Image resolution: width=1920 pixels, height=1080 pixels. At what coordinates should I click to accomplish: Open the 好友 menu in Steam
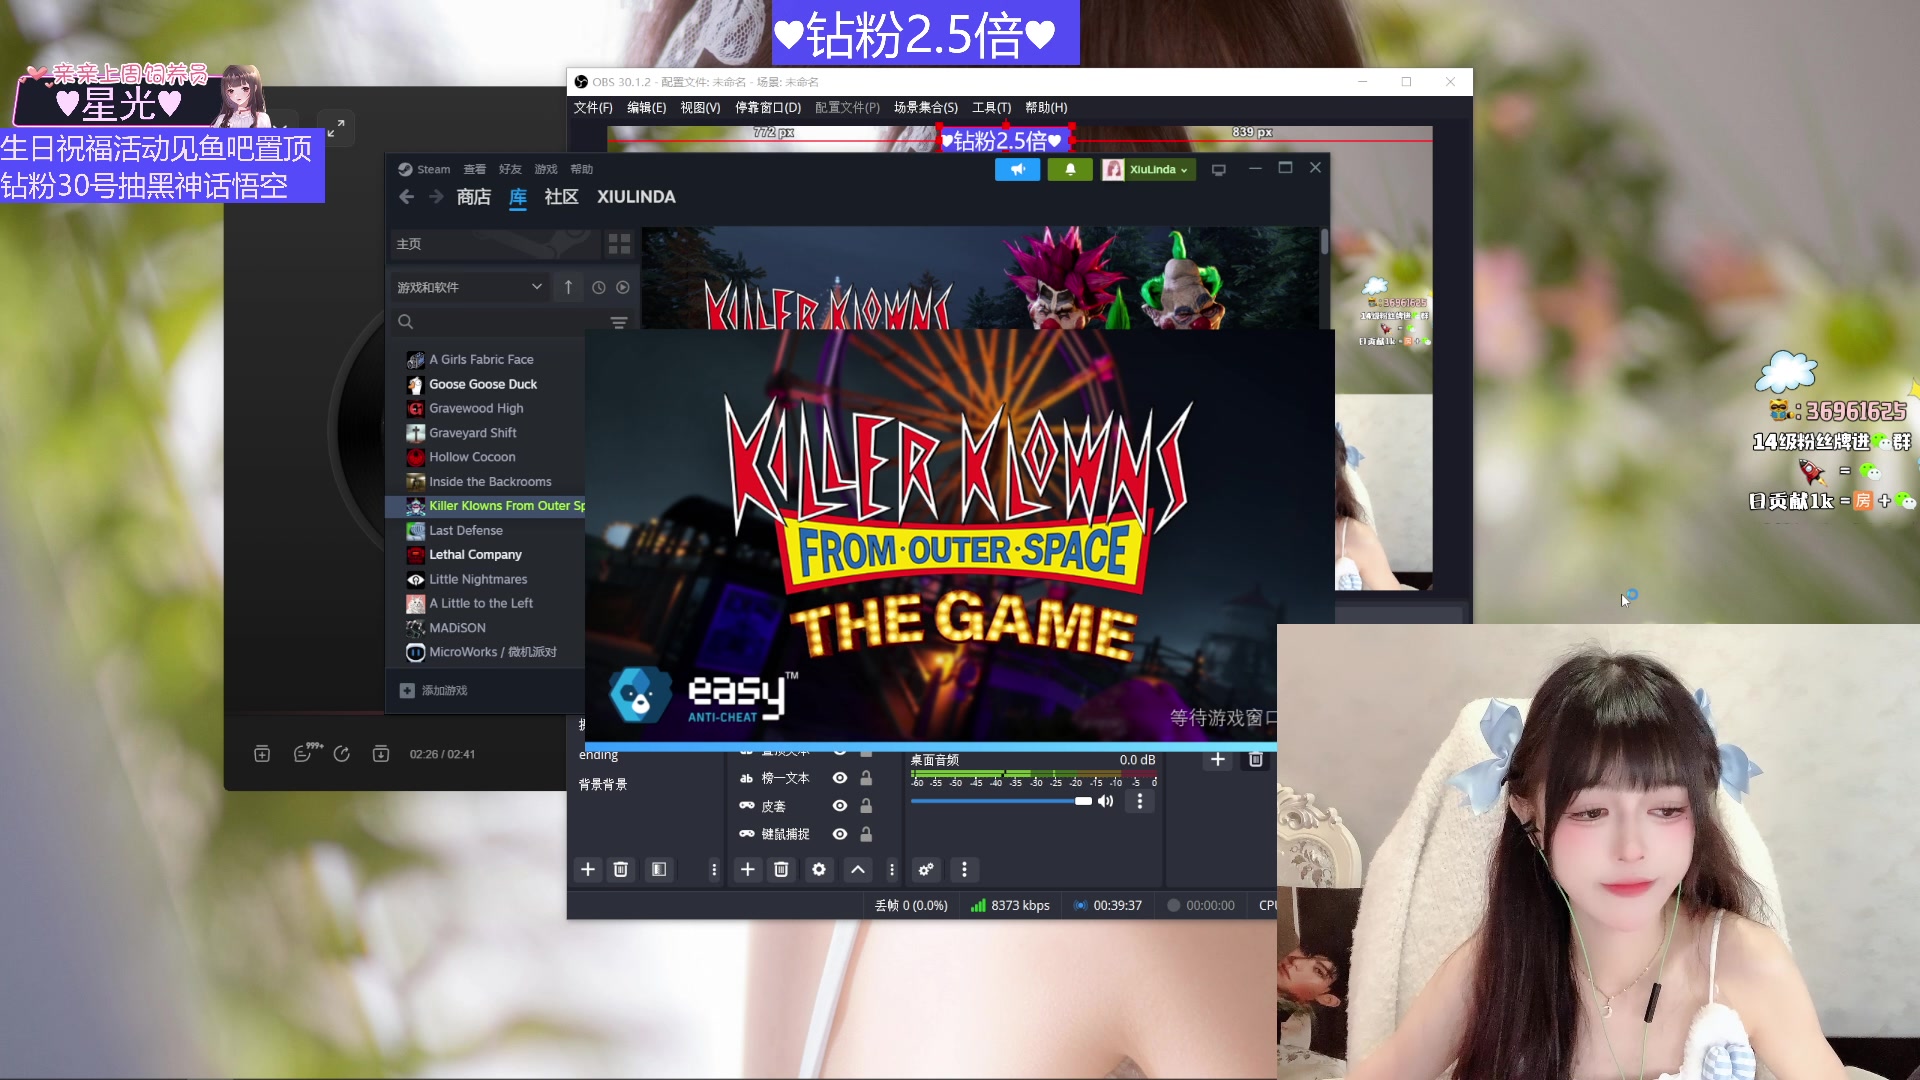point(510,169)
